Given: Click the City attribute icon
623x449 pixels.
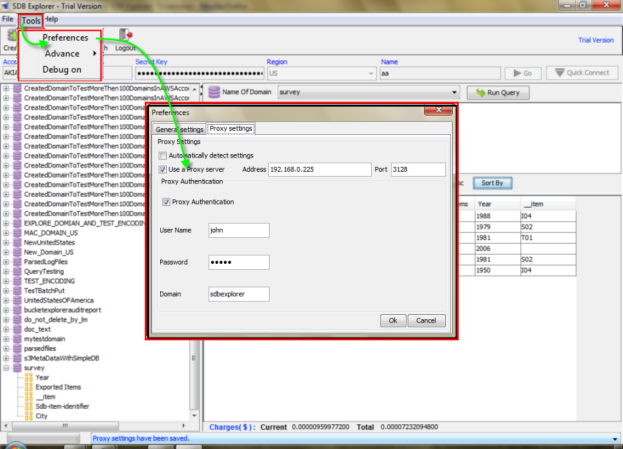Looking at the screenshot, I should click(x=29, y=416).
